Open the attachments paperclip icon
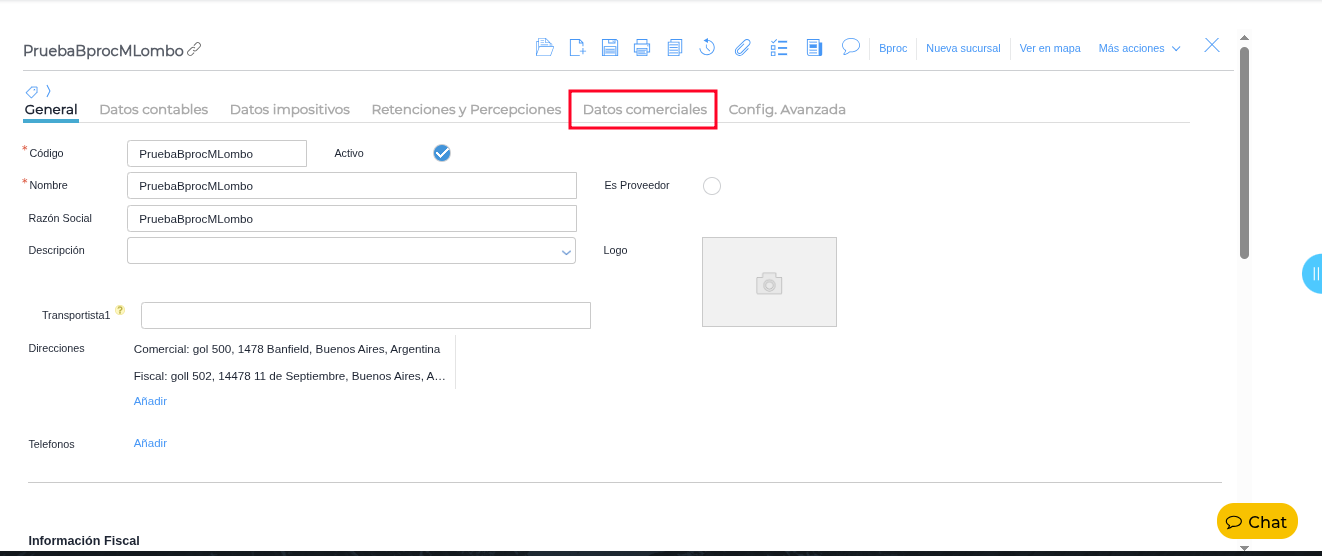Viewport: 1322px width, 556px height. (x=742, y=47)
